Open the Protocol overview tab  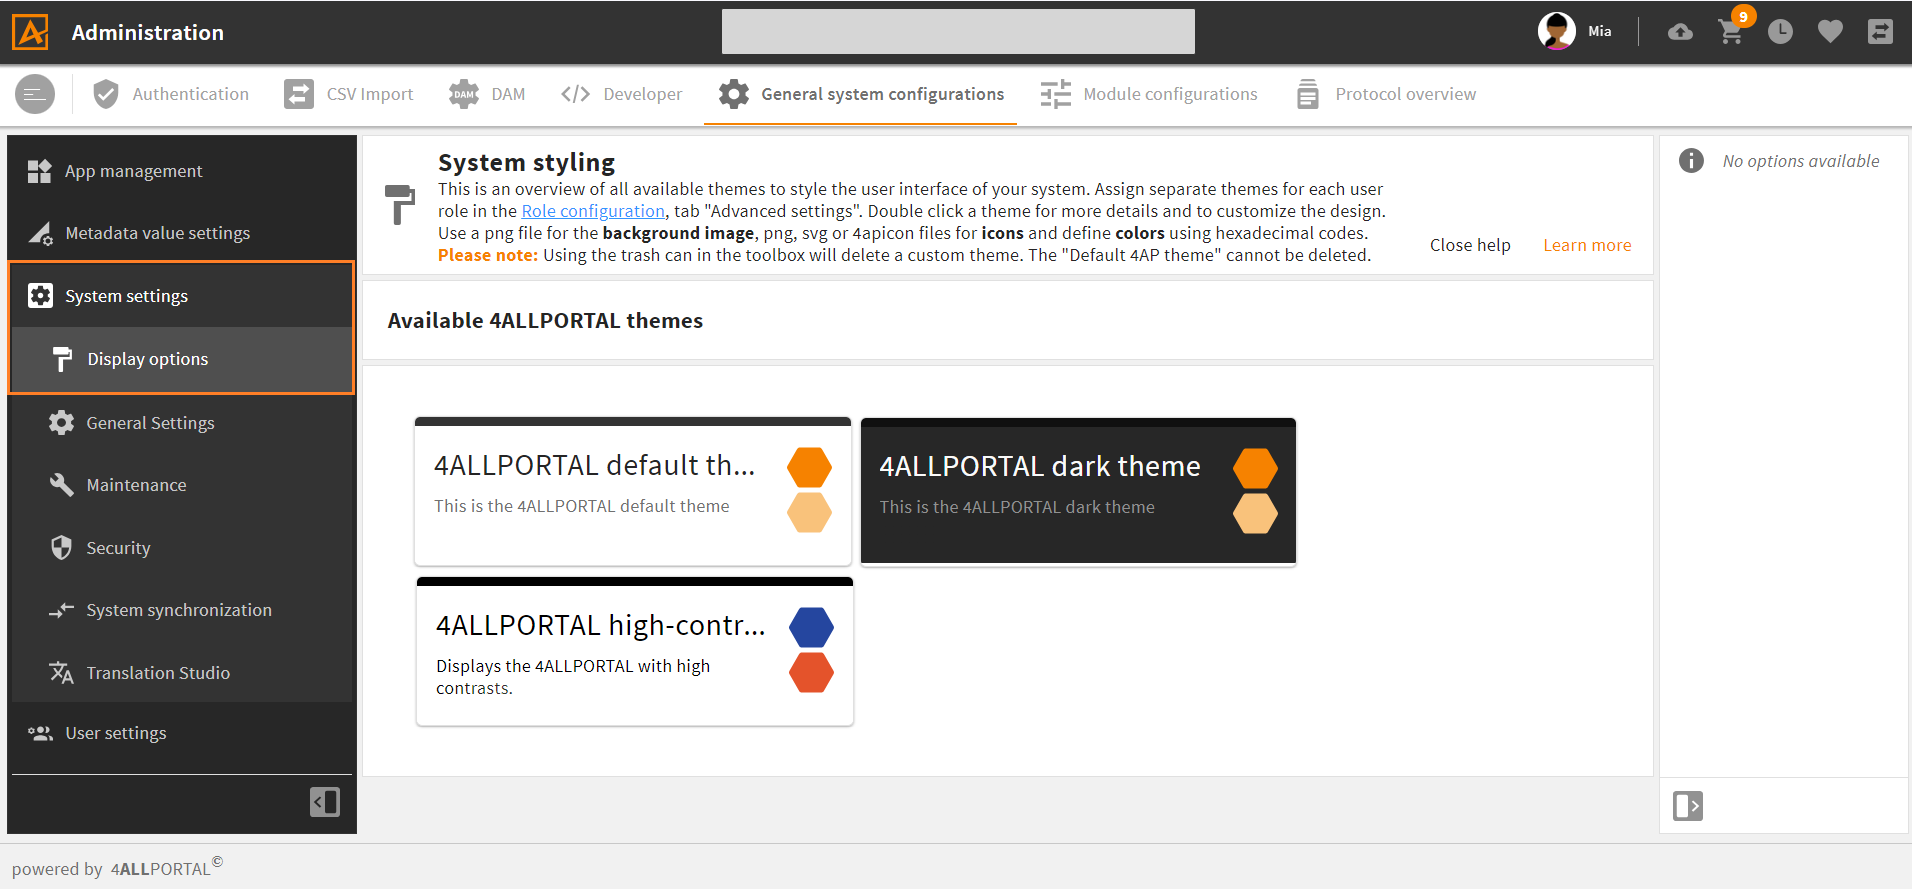1386,94
